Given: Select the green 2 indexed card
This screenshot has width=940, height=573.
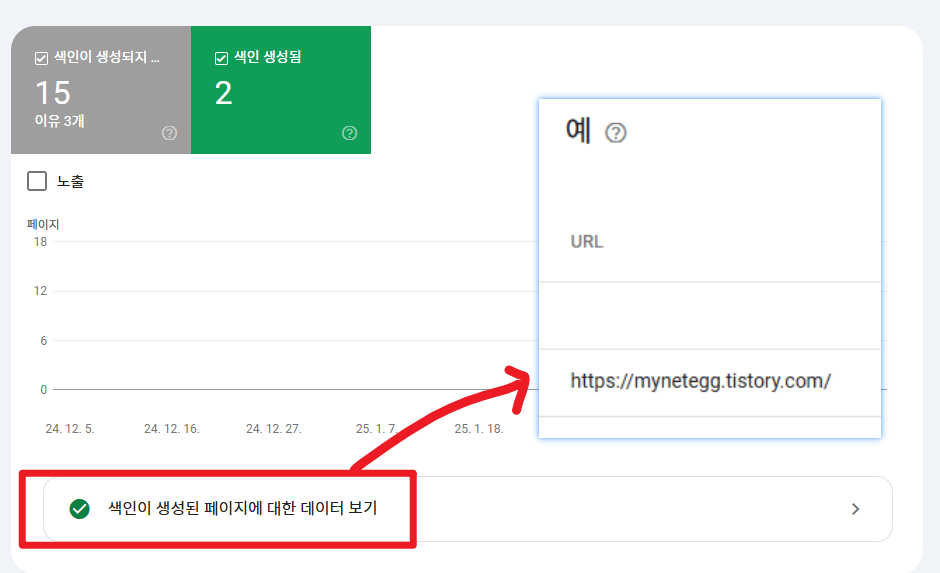Looking at the screenshot, I should tap(281, 90).
